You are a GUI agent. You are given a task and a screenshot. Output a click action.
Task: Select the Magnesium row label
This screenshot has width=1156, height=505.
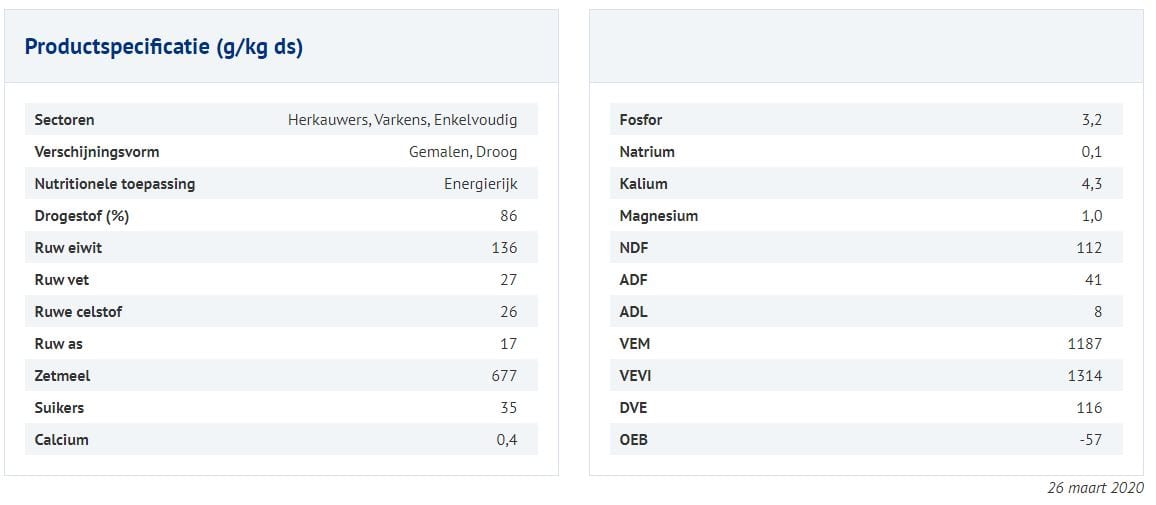pyautogui.click(x=659, y=216)
